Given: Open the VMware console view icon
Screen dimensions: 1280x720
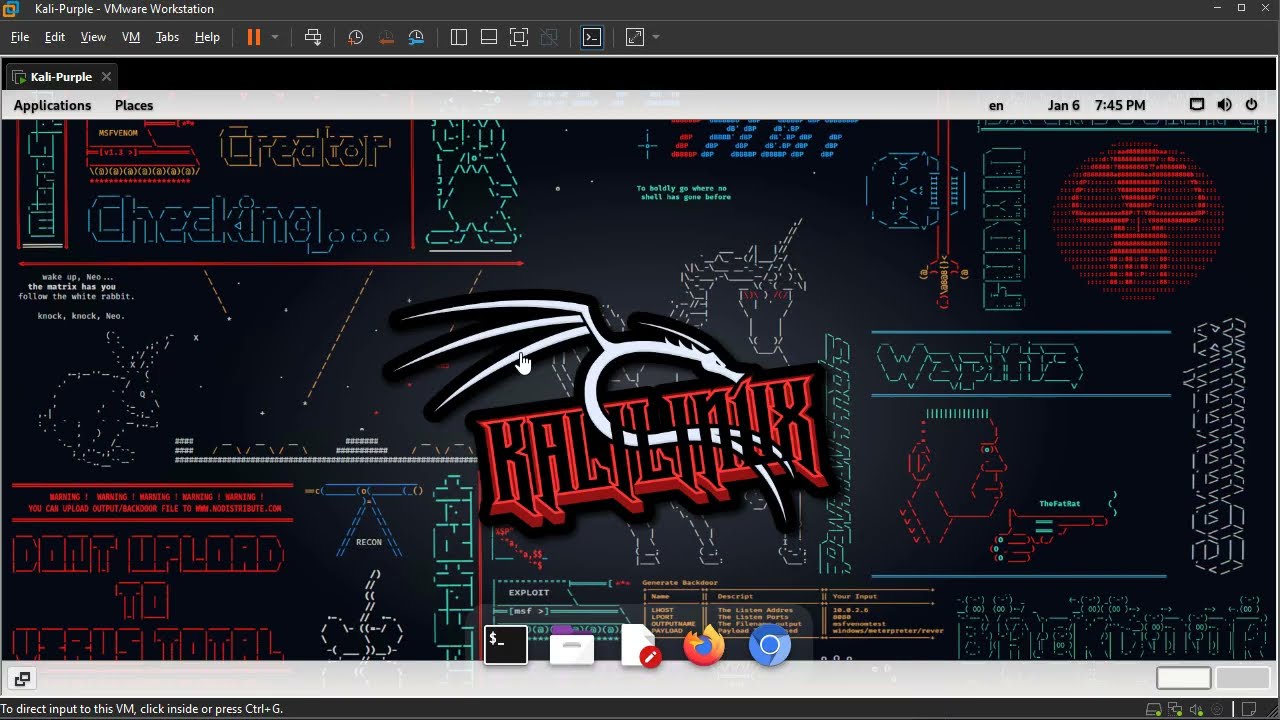Looking at the screenshot, I should coord(592,37).
